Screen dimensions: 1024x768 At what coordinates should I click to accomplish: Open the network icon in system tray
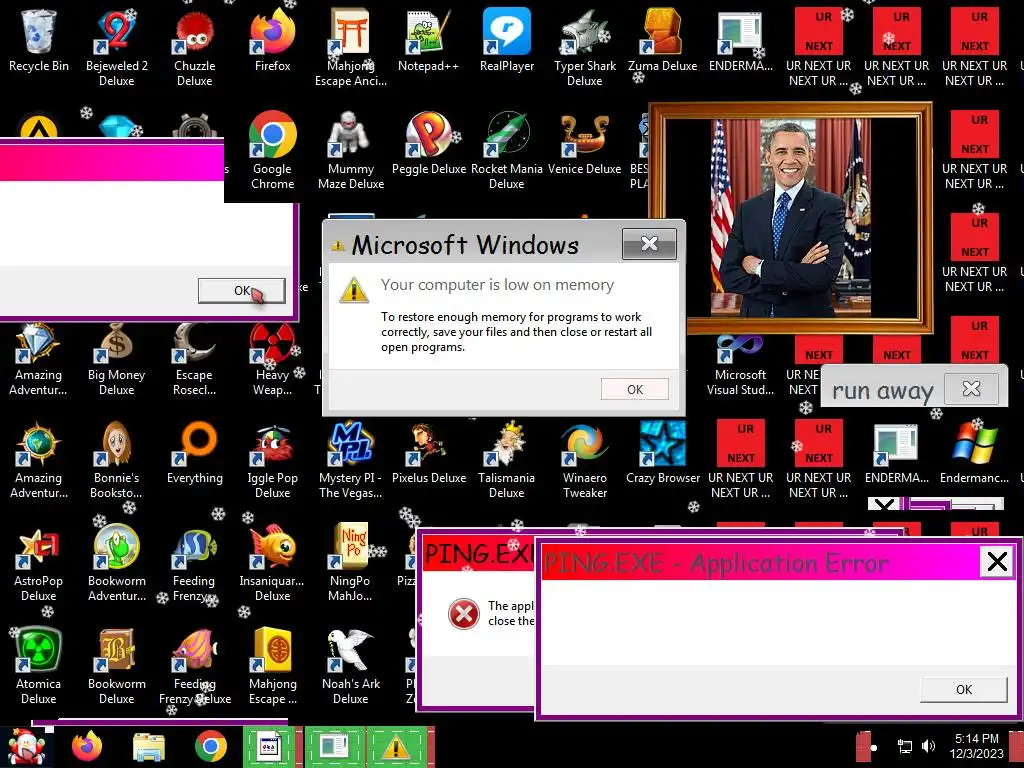click(x=904, y=746)
